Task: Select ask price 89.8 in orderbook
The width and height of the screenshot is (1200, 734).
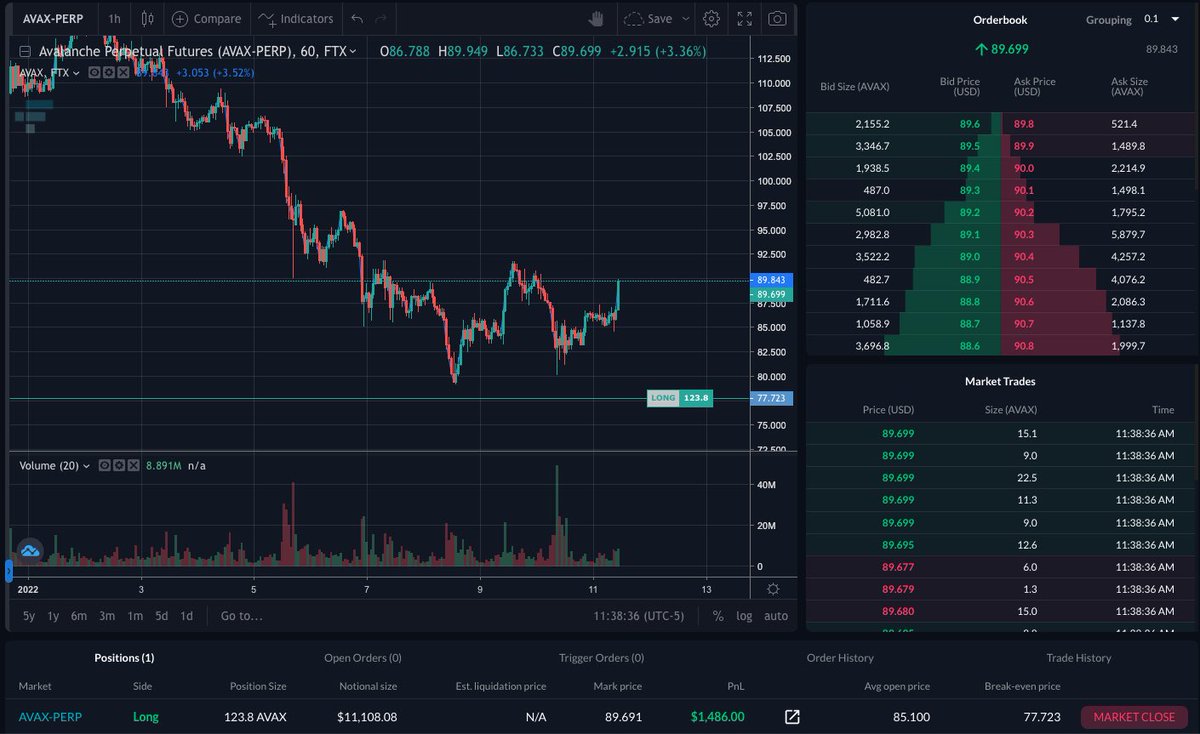Action: pyautogui.click(x=1024, y=124)
